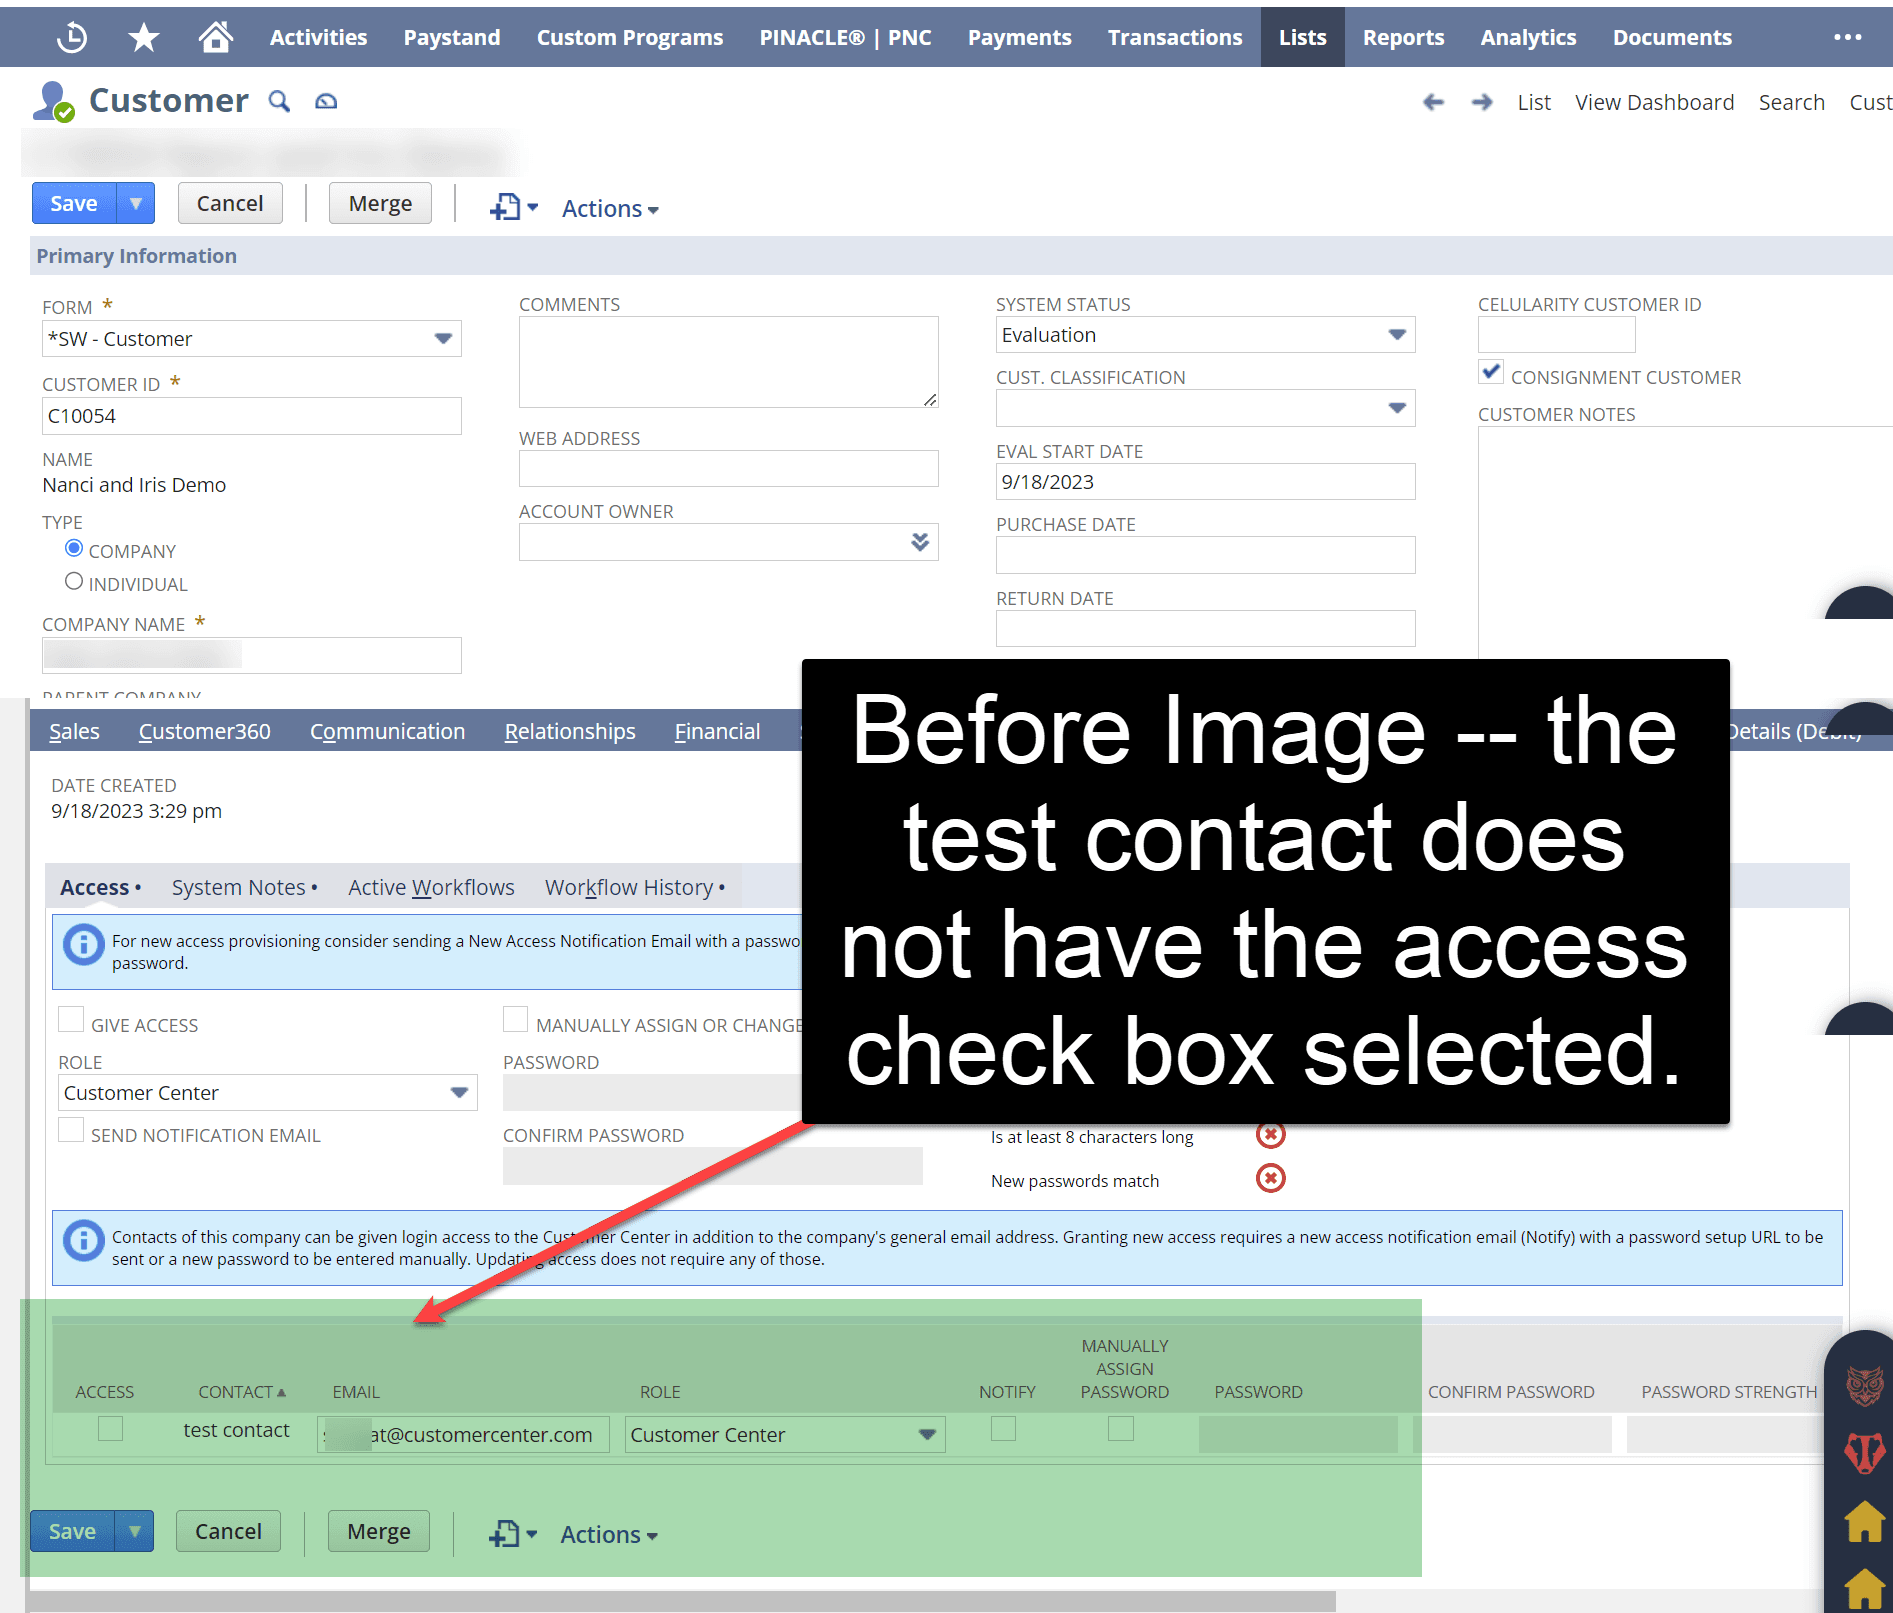
Task: Click the top new-document plus icon
Action: tap(506, 207)
